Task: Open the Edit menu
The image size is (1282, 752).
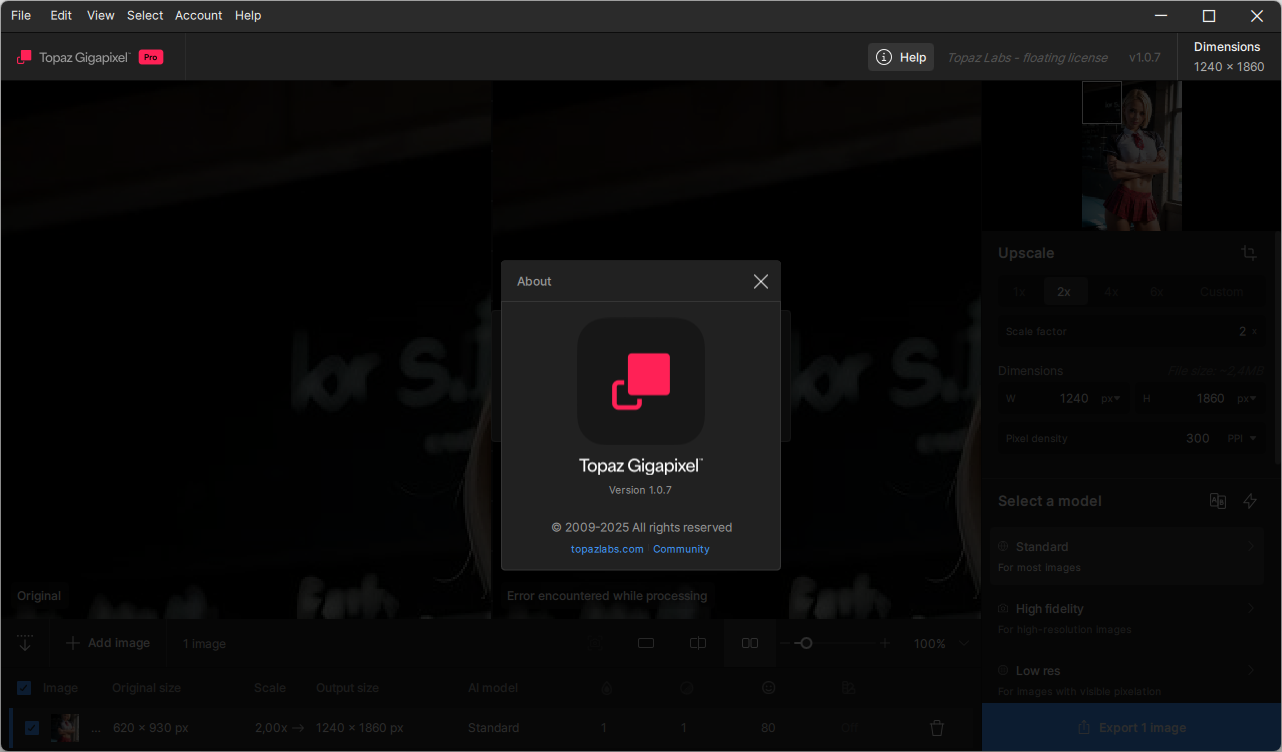Action: coord(61,15)
